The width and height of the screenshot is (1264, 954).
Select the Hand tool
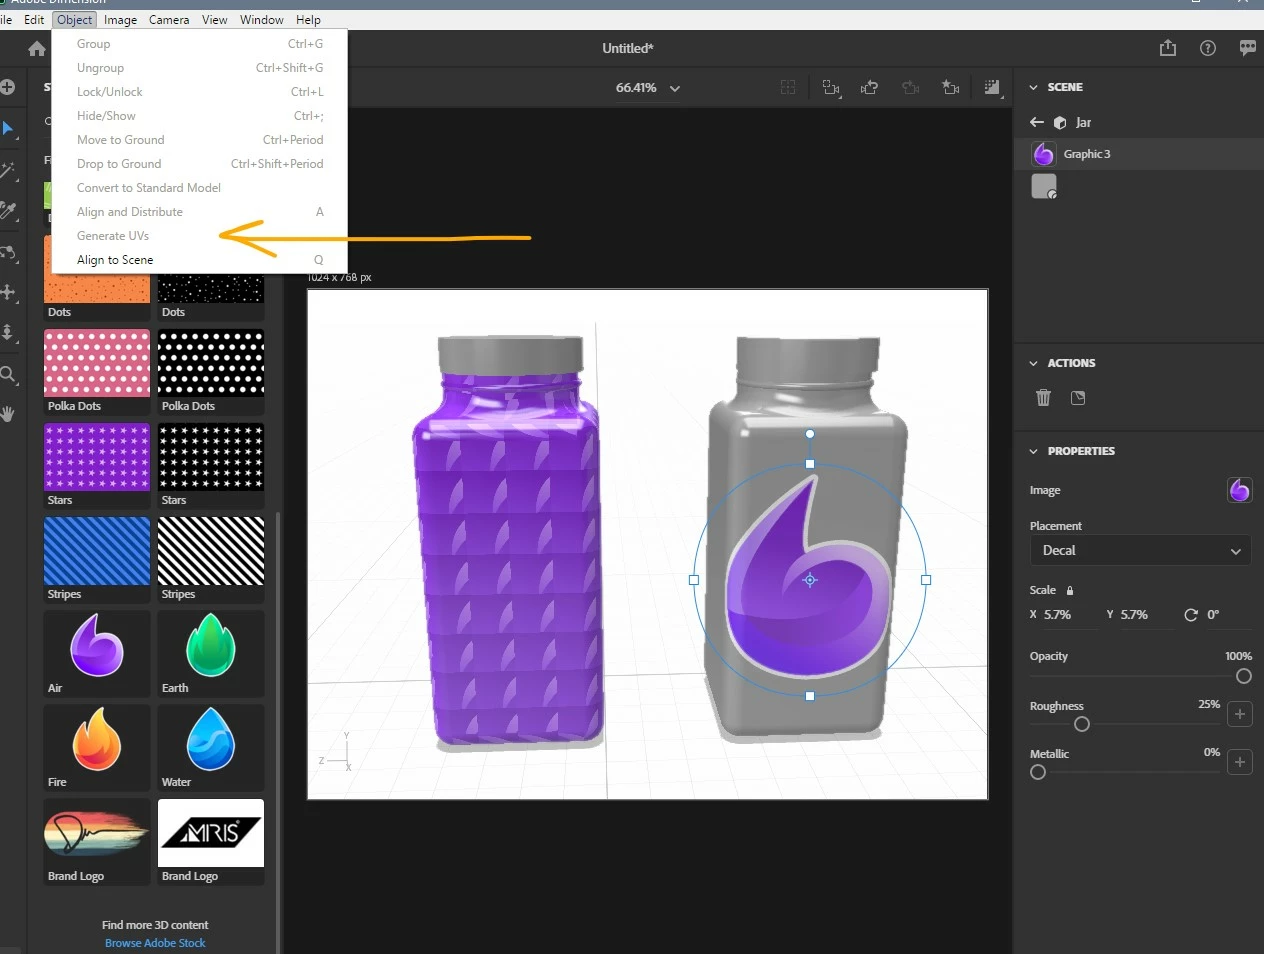coord(8,413)
